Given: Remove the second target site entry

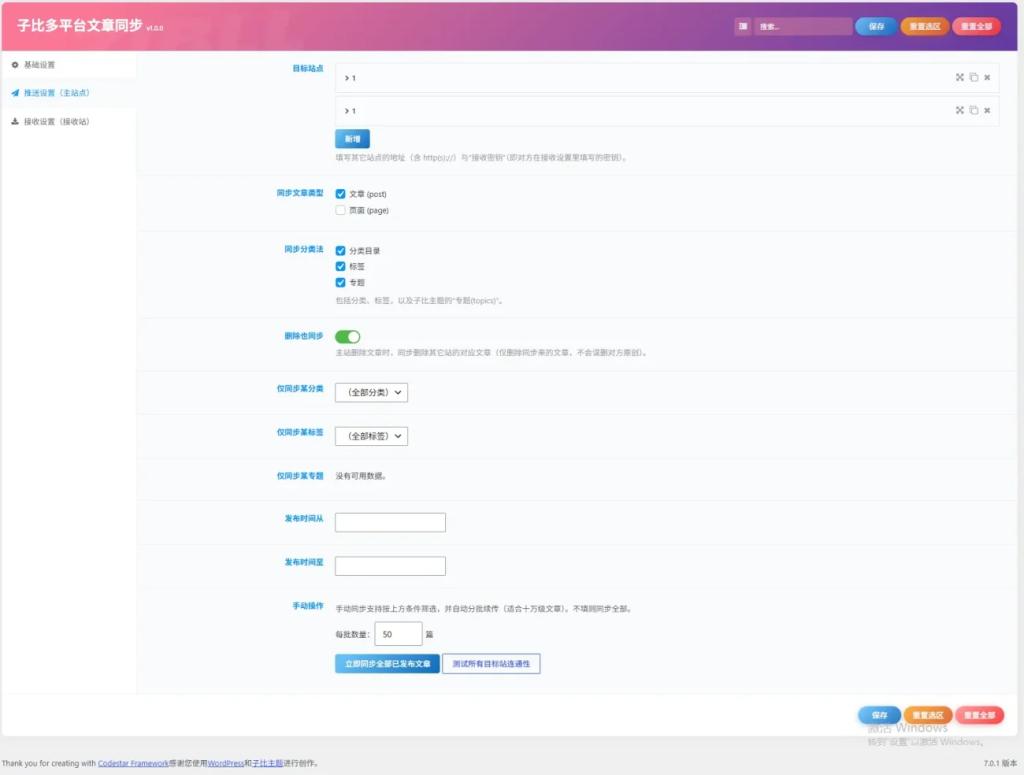Looking at the screenshot, I should [x=987, y=110].
